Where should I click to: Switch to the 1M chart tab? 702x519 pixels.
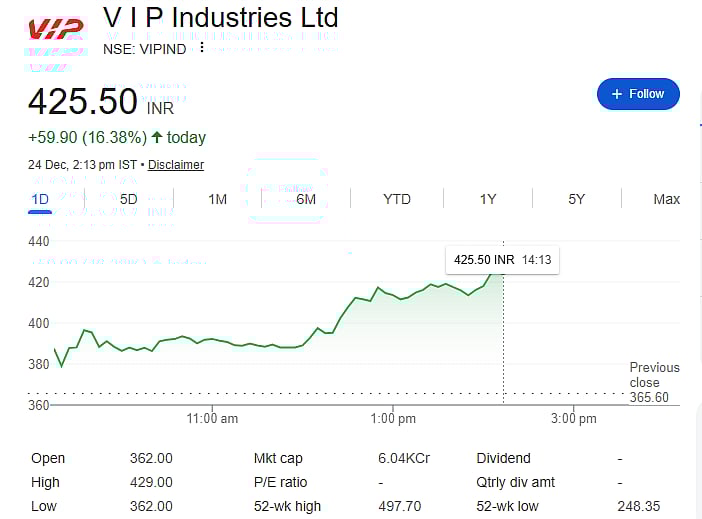click(217, 199)
